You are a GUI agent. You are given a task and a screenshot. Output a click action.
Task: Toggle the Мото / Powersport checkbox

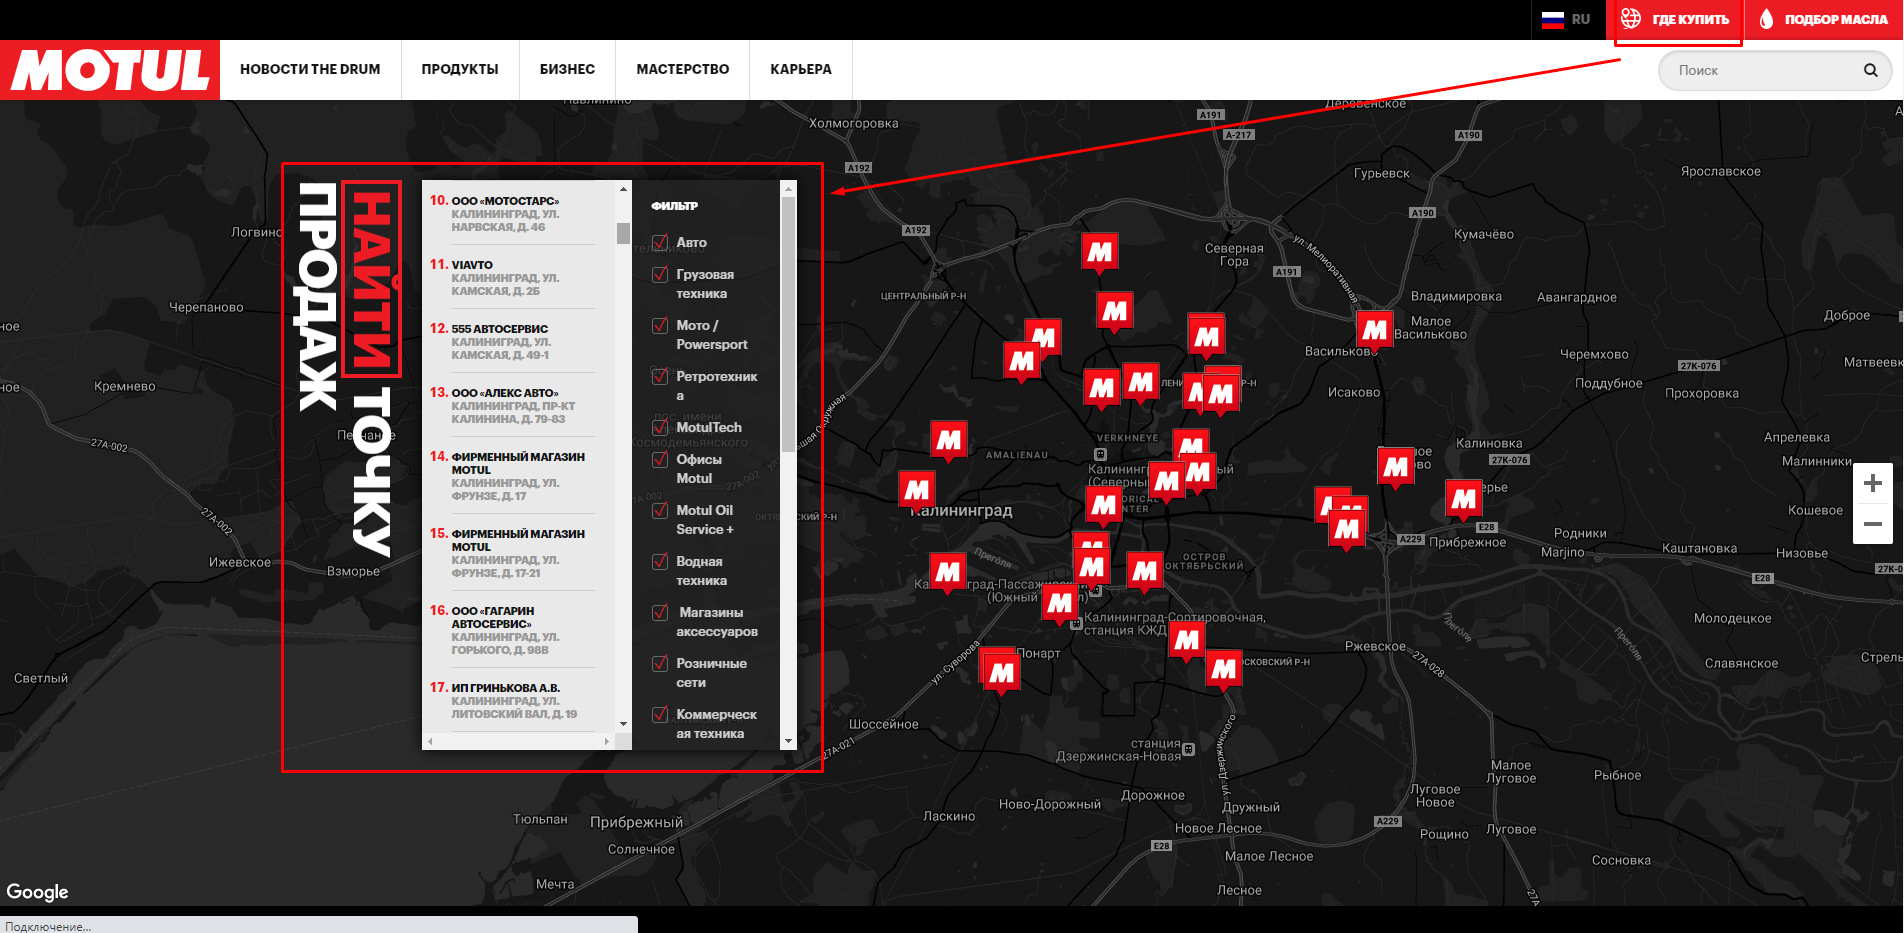coord(660,325)
